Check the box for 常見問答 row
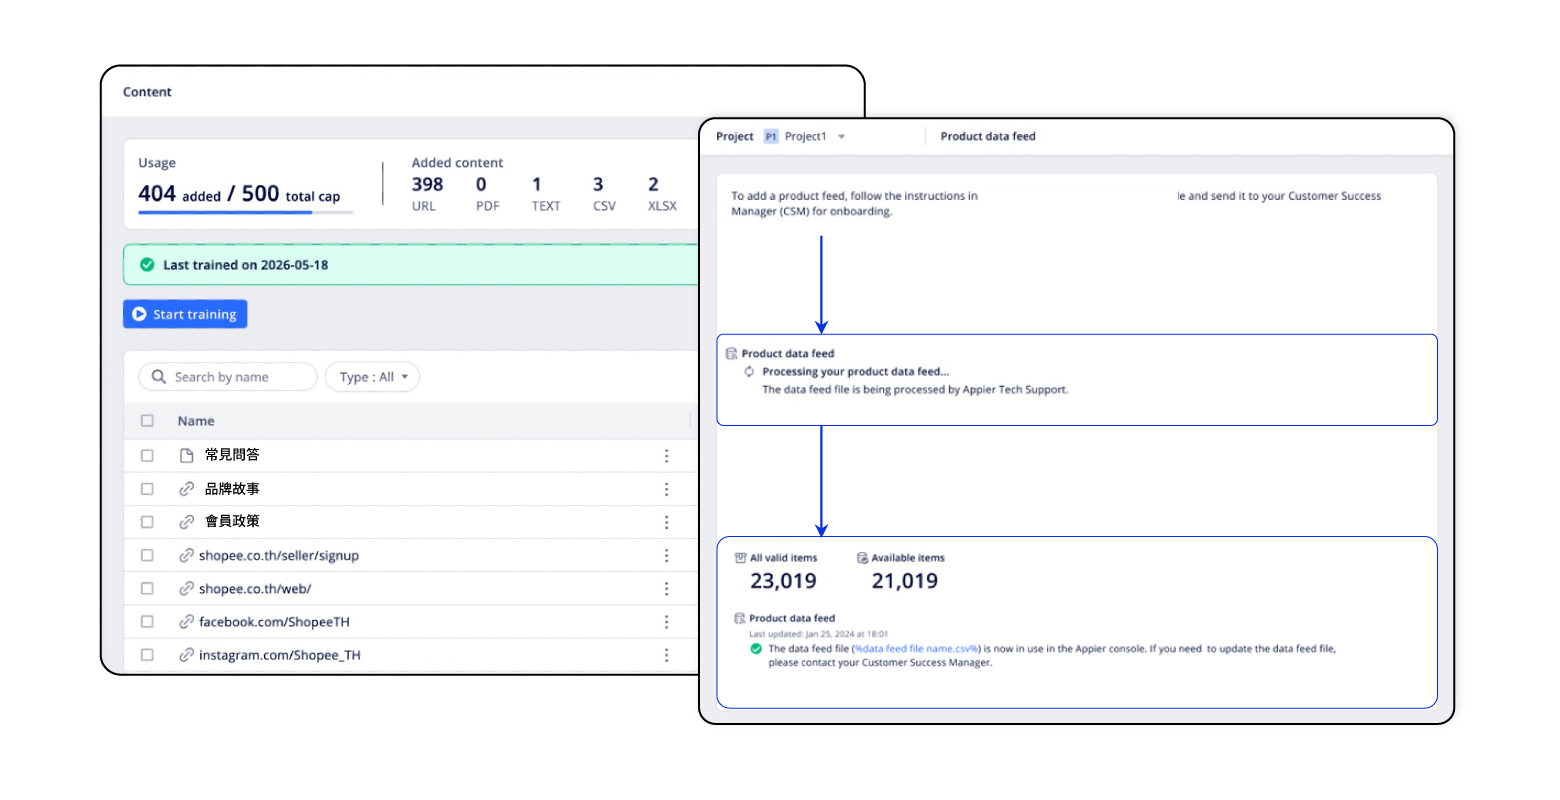The image size is (1560, 800). 148,455
